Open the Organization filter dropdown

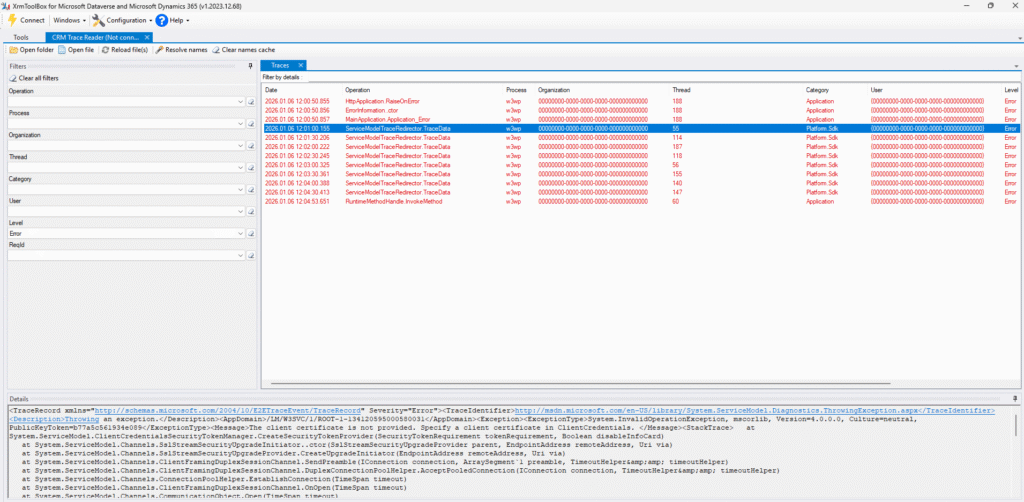click(x=240, y=146)
